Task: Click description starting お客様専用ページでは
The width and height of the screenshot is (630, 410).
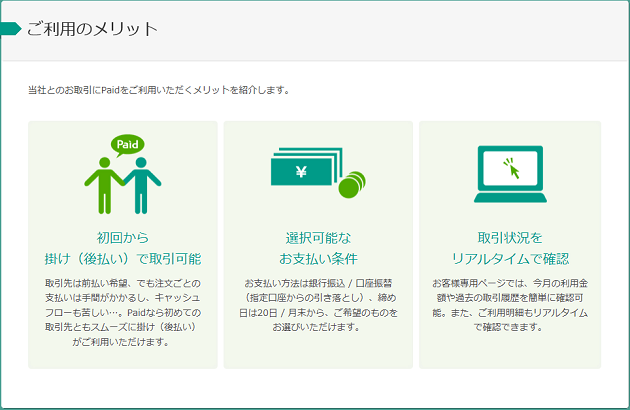Action: (x=510, y=305)
